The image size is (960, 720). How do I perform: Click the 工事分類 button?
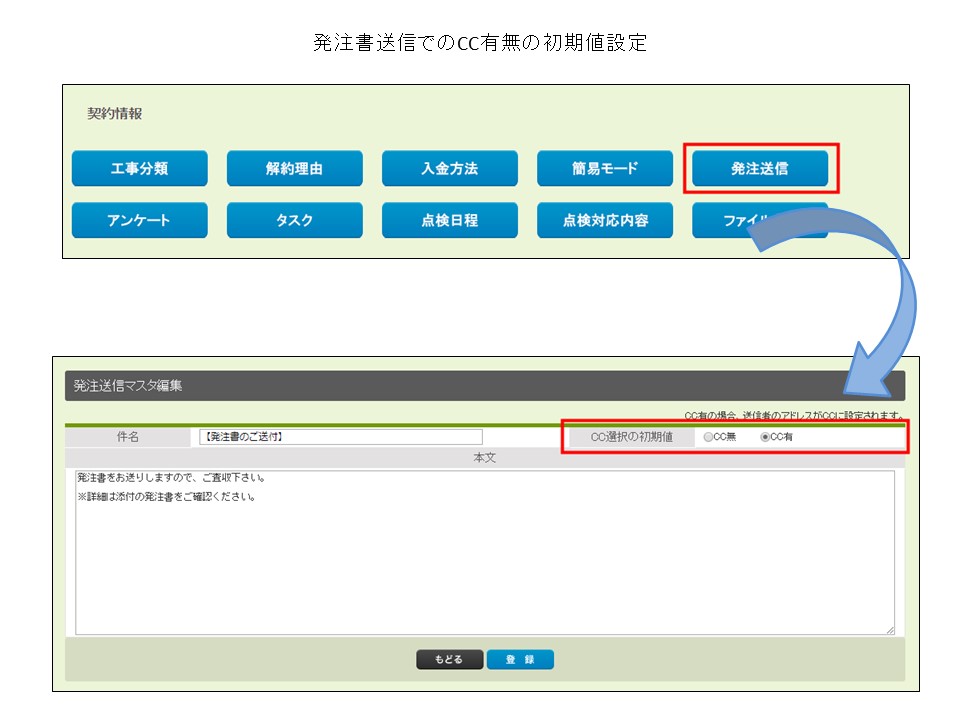pyautogui.click(x=139, y=168)
